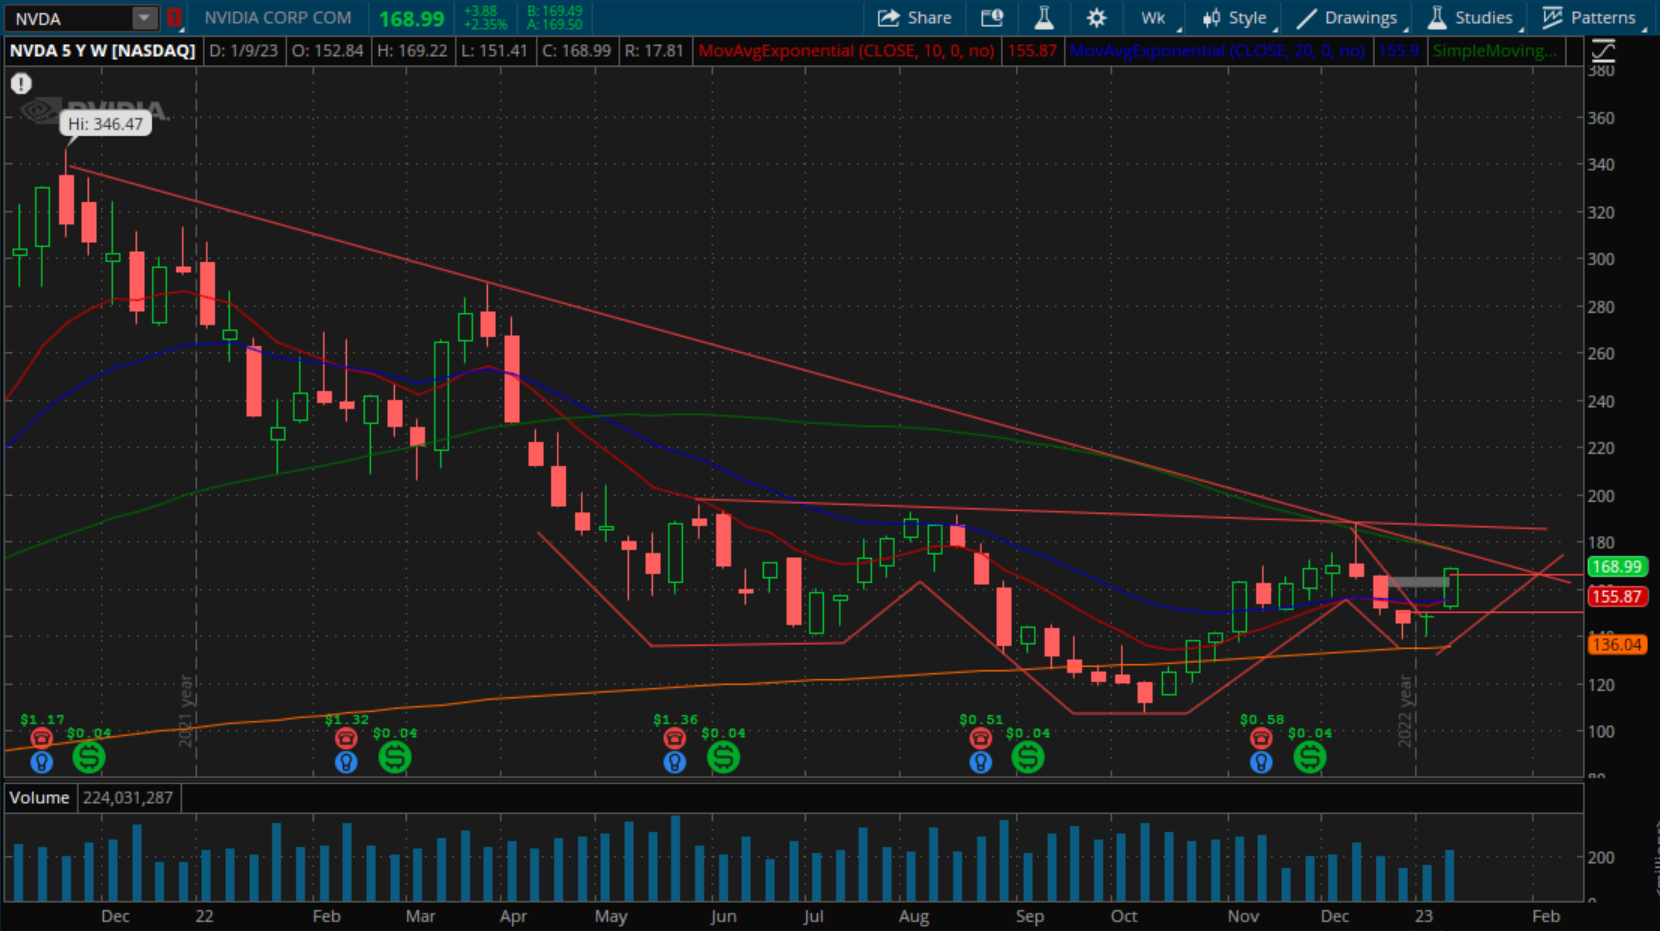Click the green dividend icon near Dec 2021

89,757
